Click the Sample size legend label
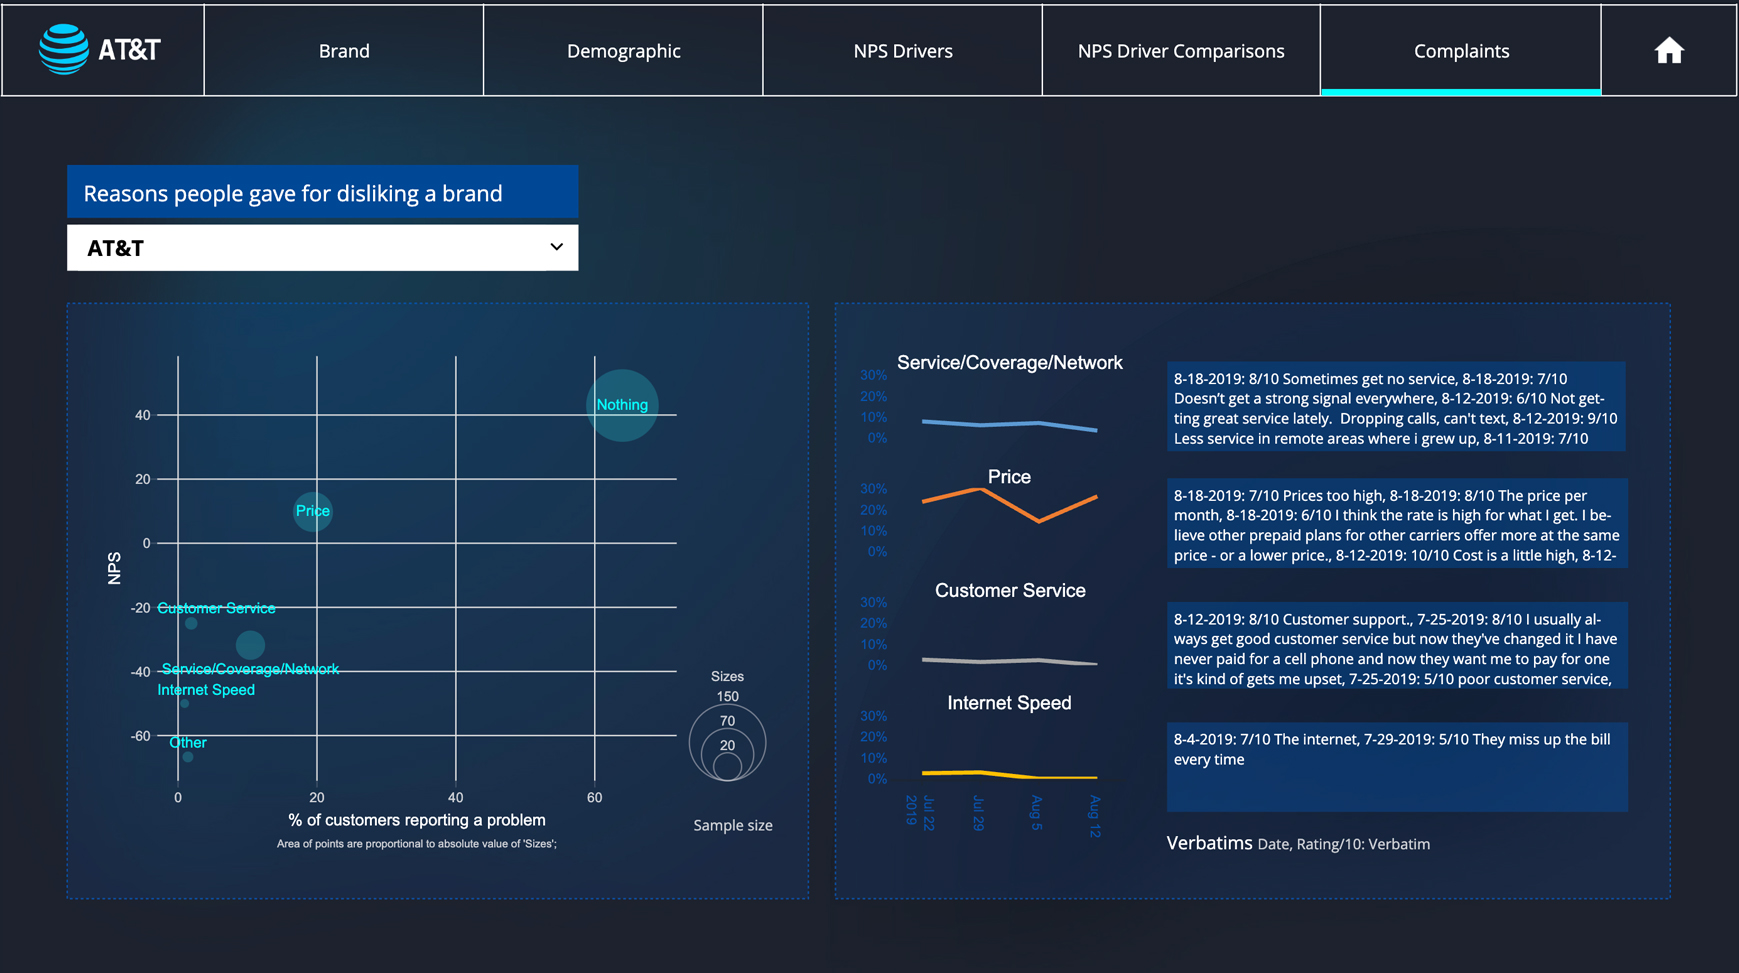 733,825
